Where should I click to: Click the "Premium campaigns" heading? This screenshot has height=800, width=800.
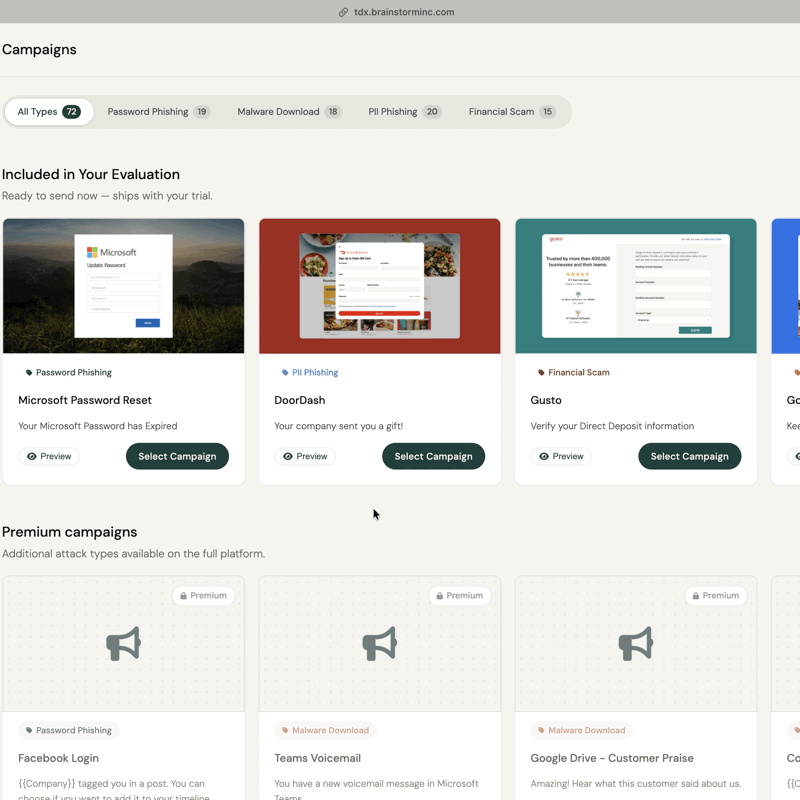(70, 532)
